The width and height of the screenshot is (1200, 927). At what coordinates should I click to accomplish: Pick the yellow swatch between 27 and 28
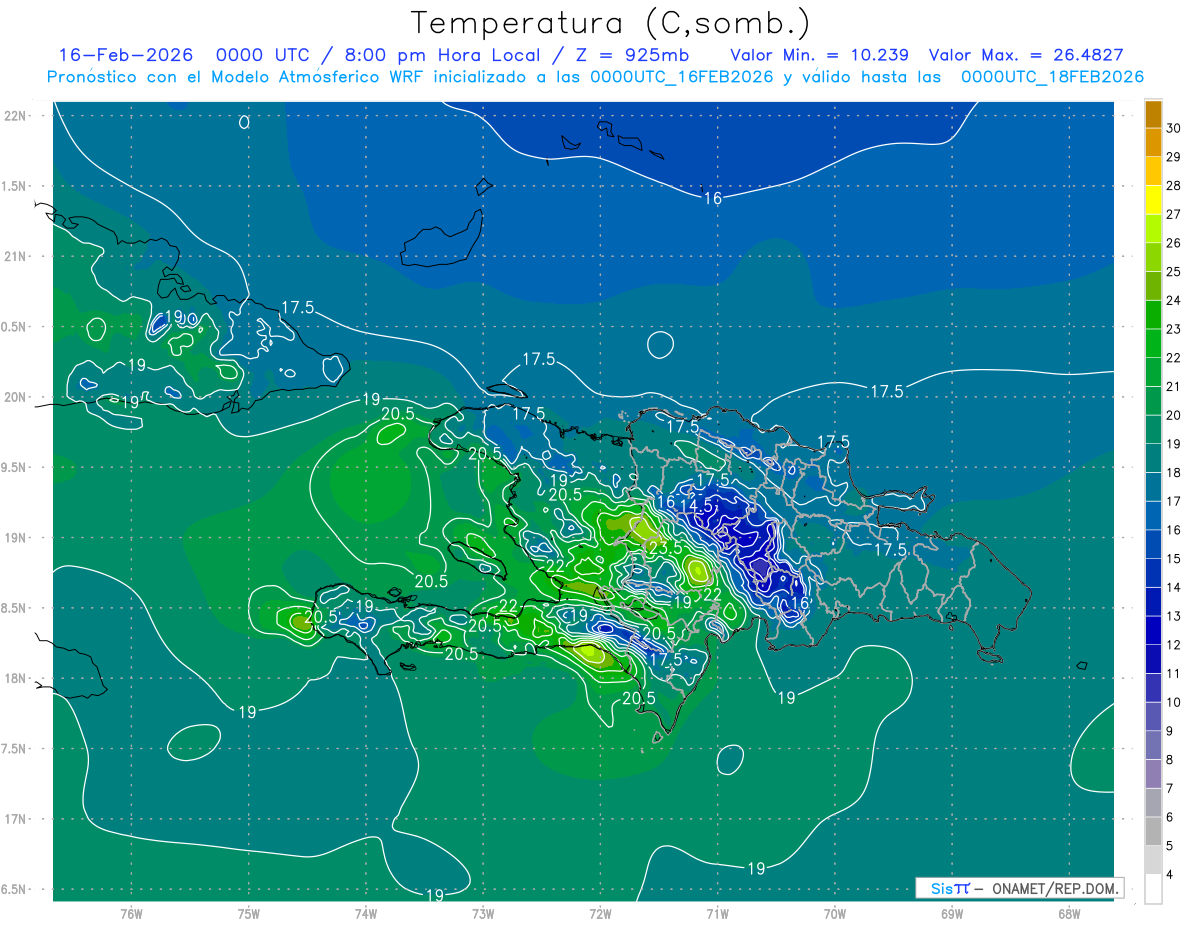[1153, 200]
